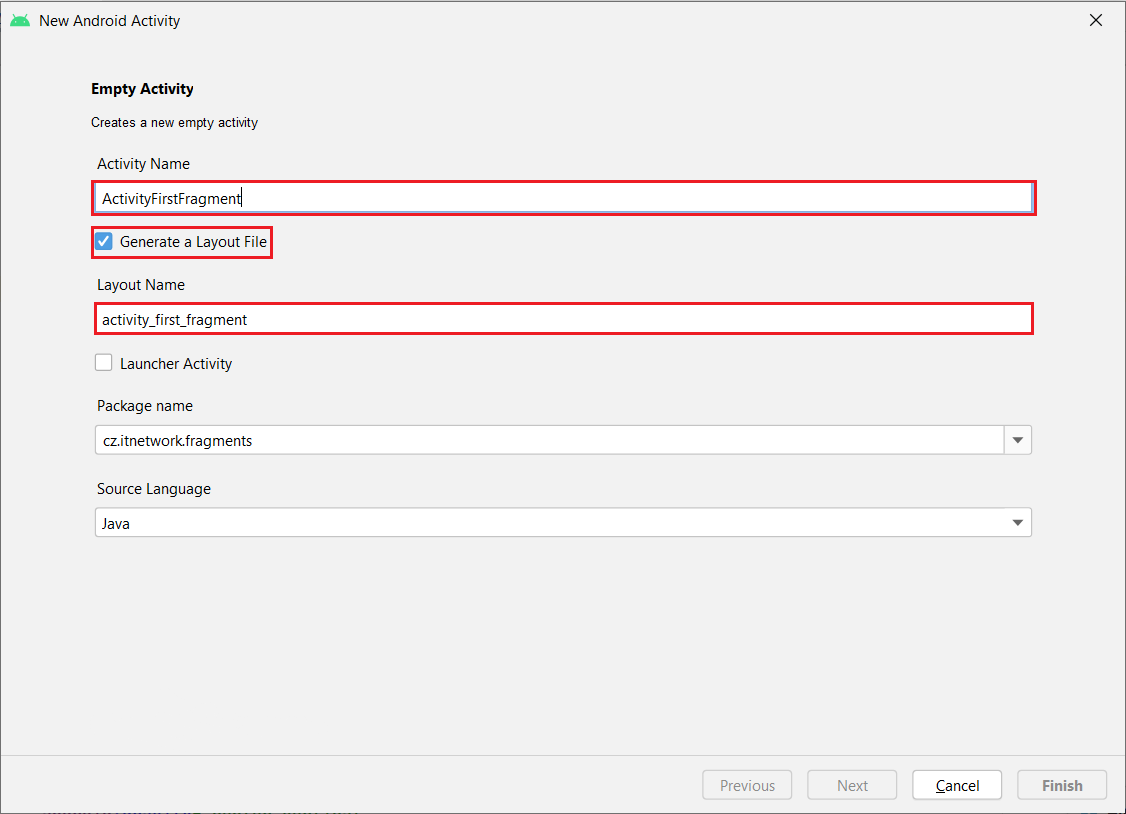This screenshot has height=814, width=1126.
Task: Click the Empty Activity heading
Action: (142, 89)
